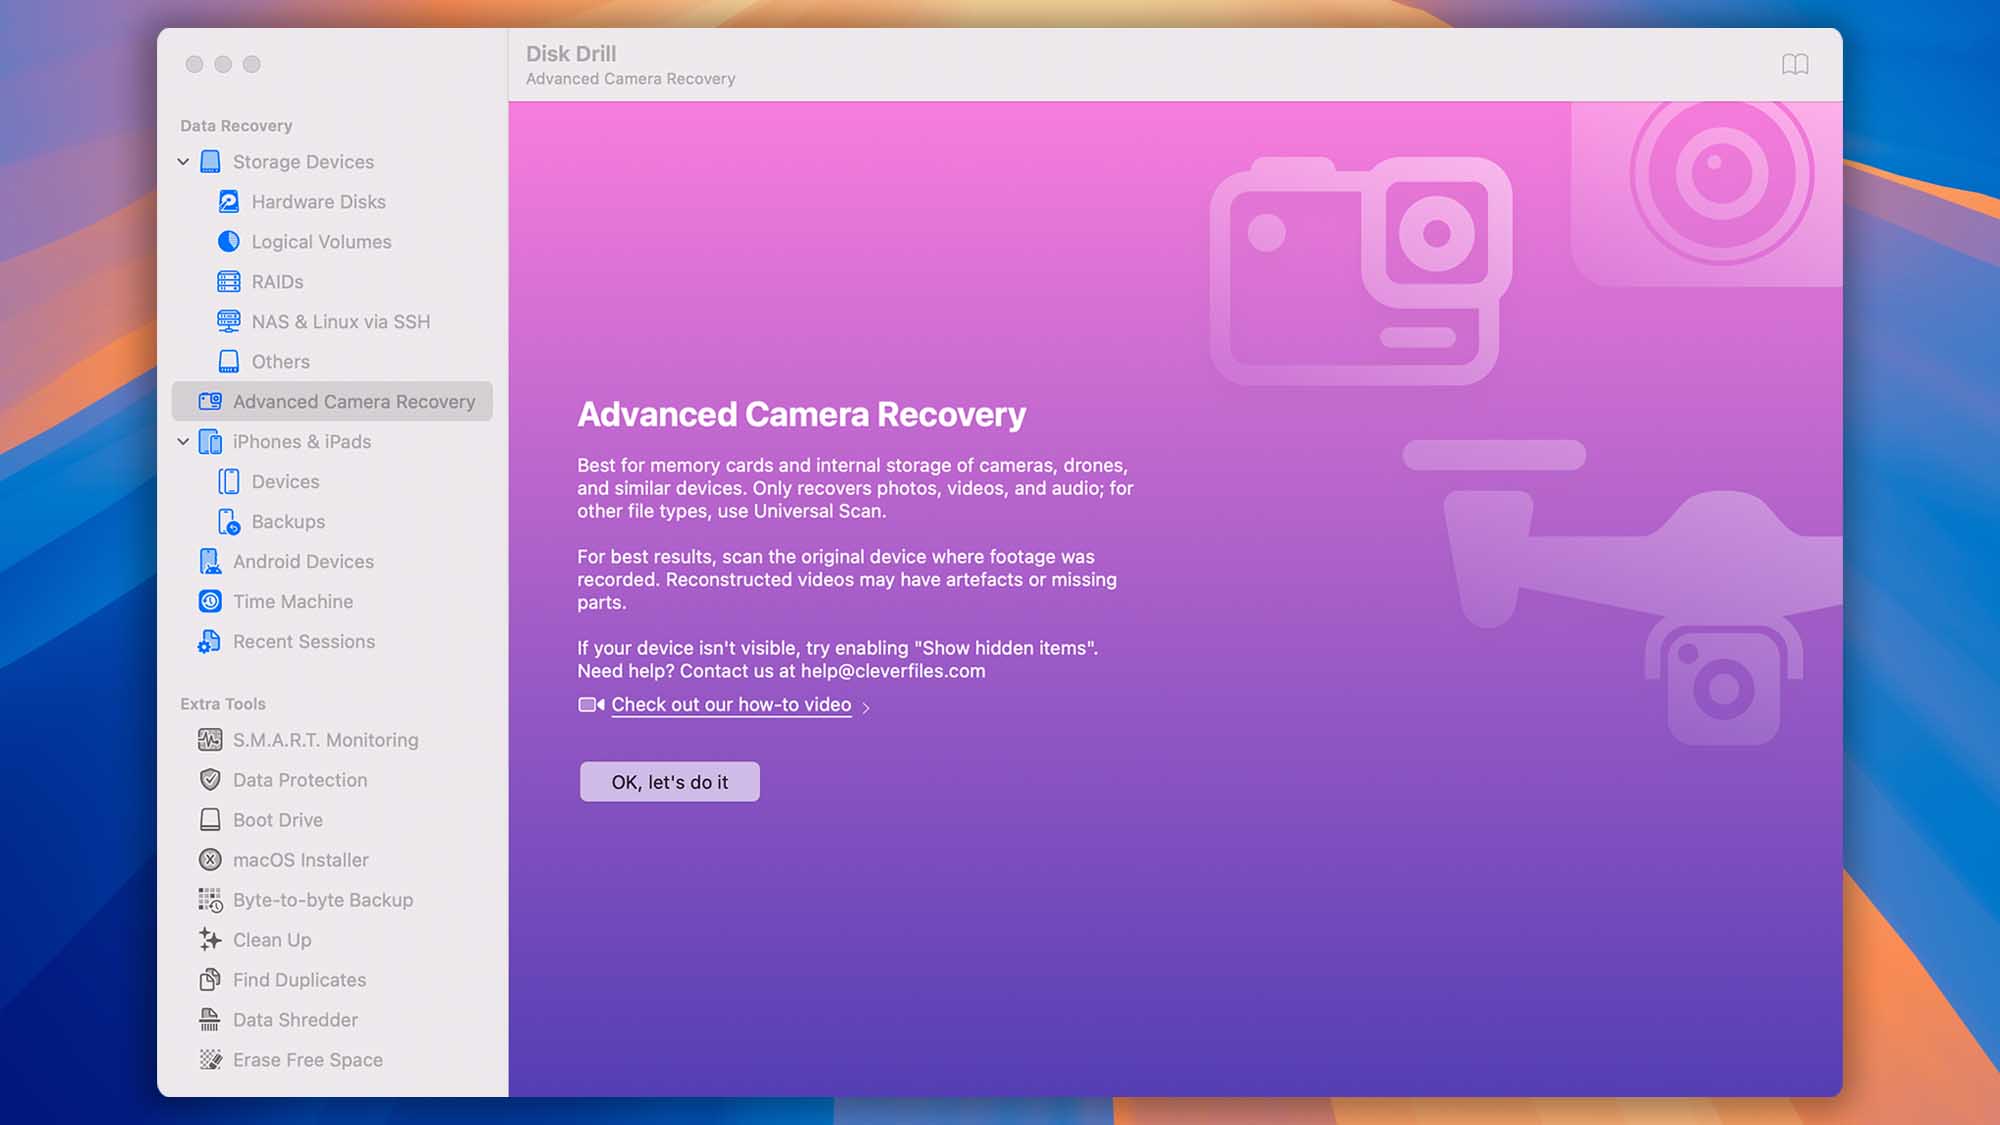Select Advanced Camera Recovery sidebar item
The image size is (2000, 1125).
[x=332, y=401]
